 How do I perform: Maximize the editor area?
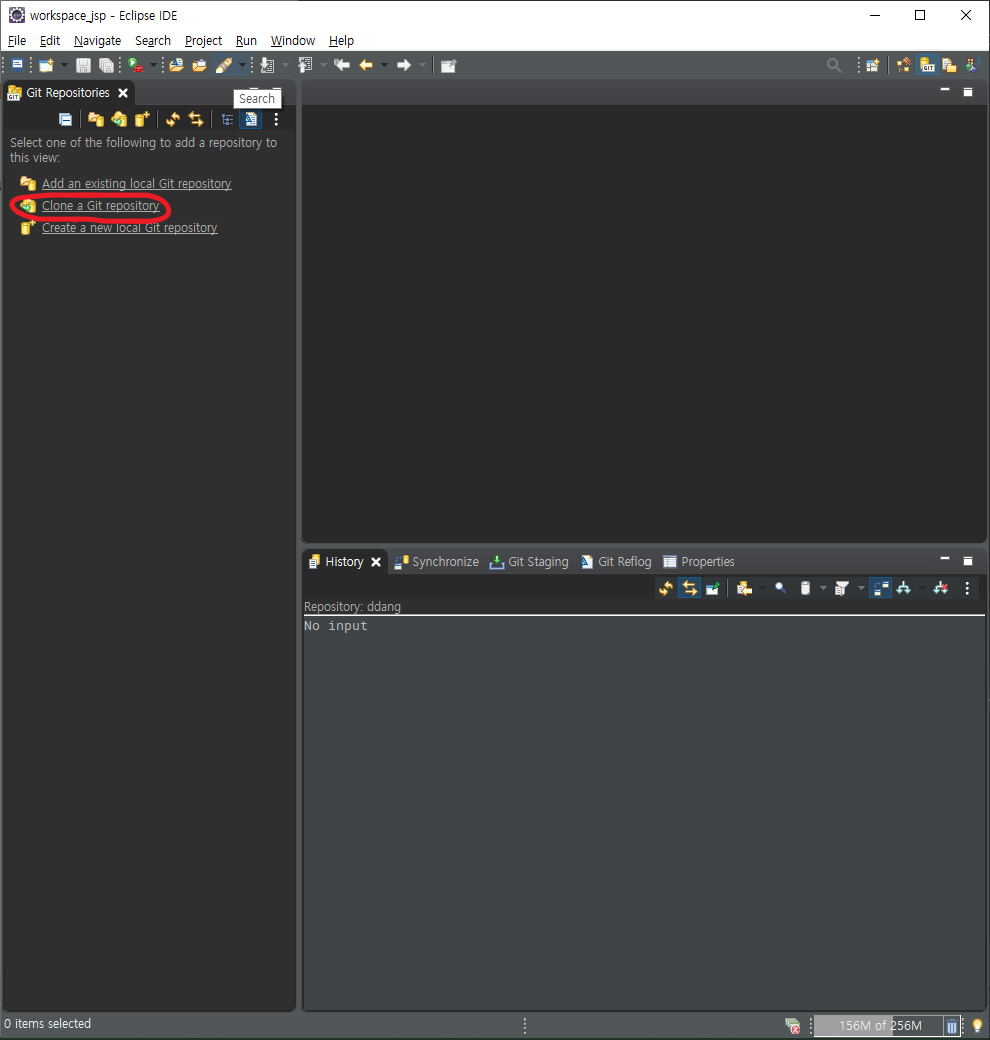pyautogui.click(x=967, y=92)
